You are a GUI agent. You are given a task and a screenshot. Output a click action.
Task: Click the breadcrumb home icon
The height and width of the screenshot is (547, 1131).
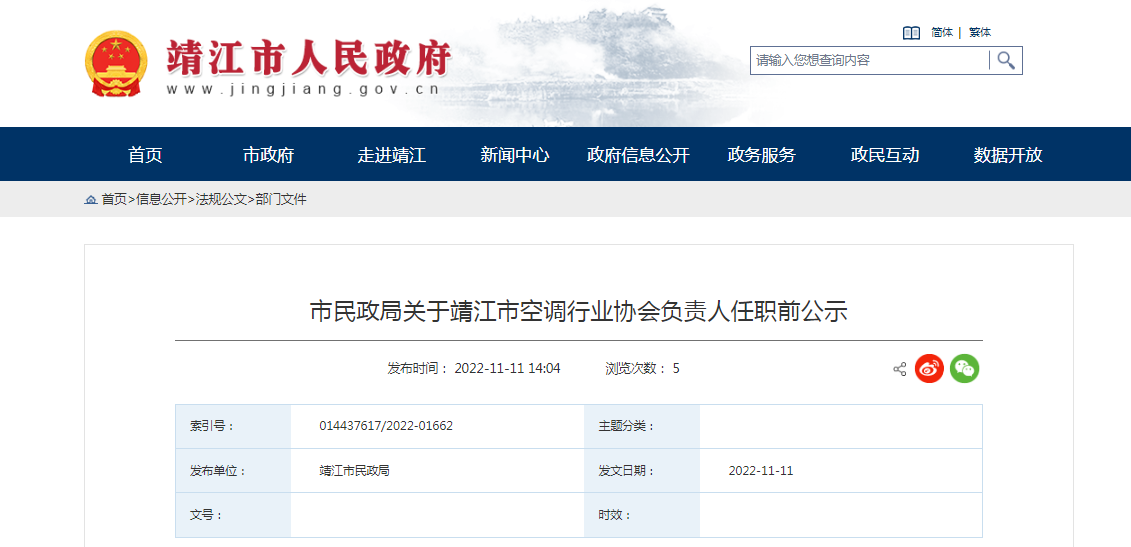click(x=91, y=200)
